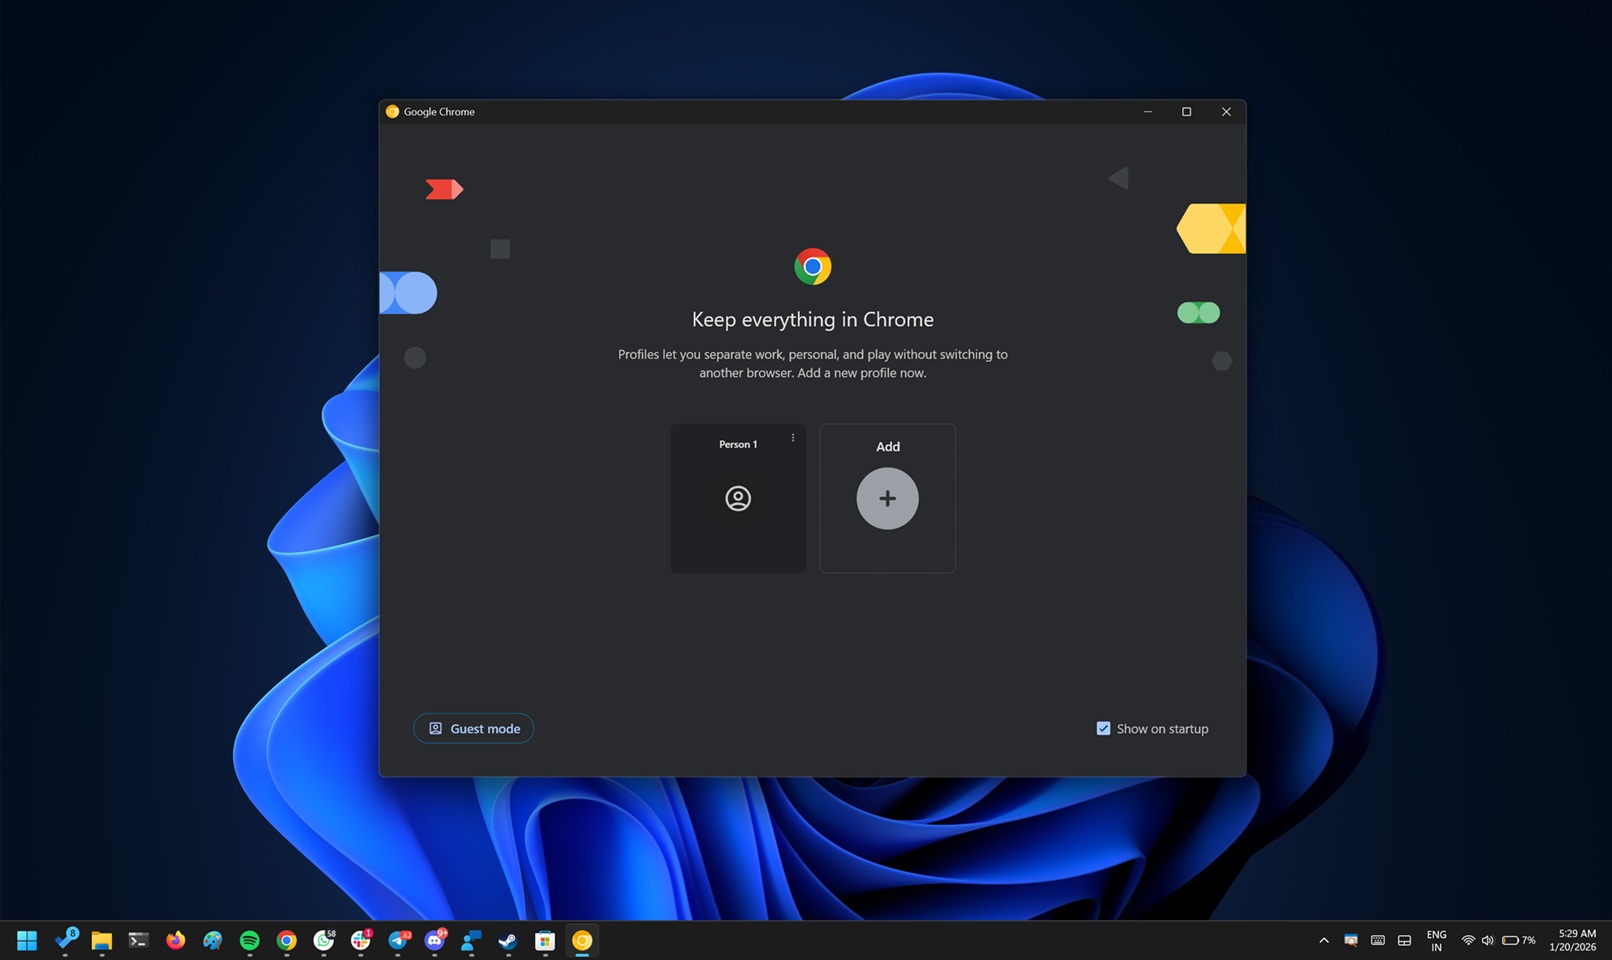This screenshot has height=960, width=1612.
Task: Open Telegram from the taskbar
Action: pos(398,940)
